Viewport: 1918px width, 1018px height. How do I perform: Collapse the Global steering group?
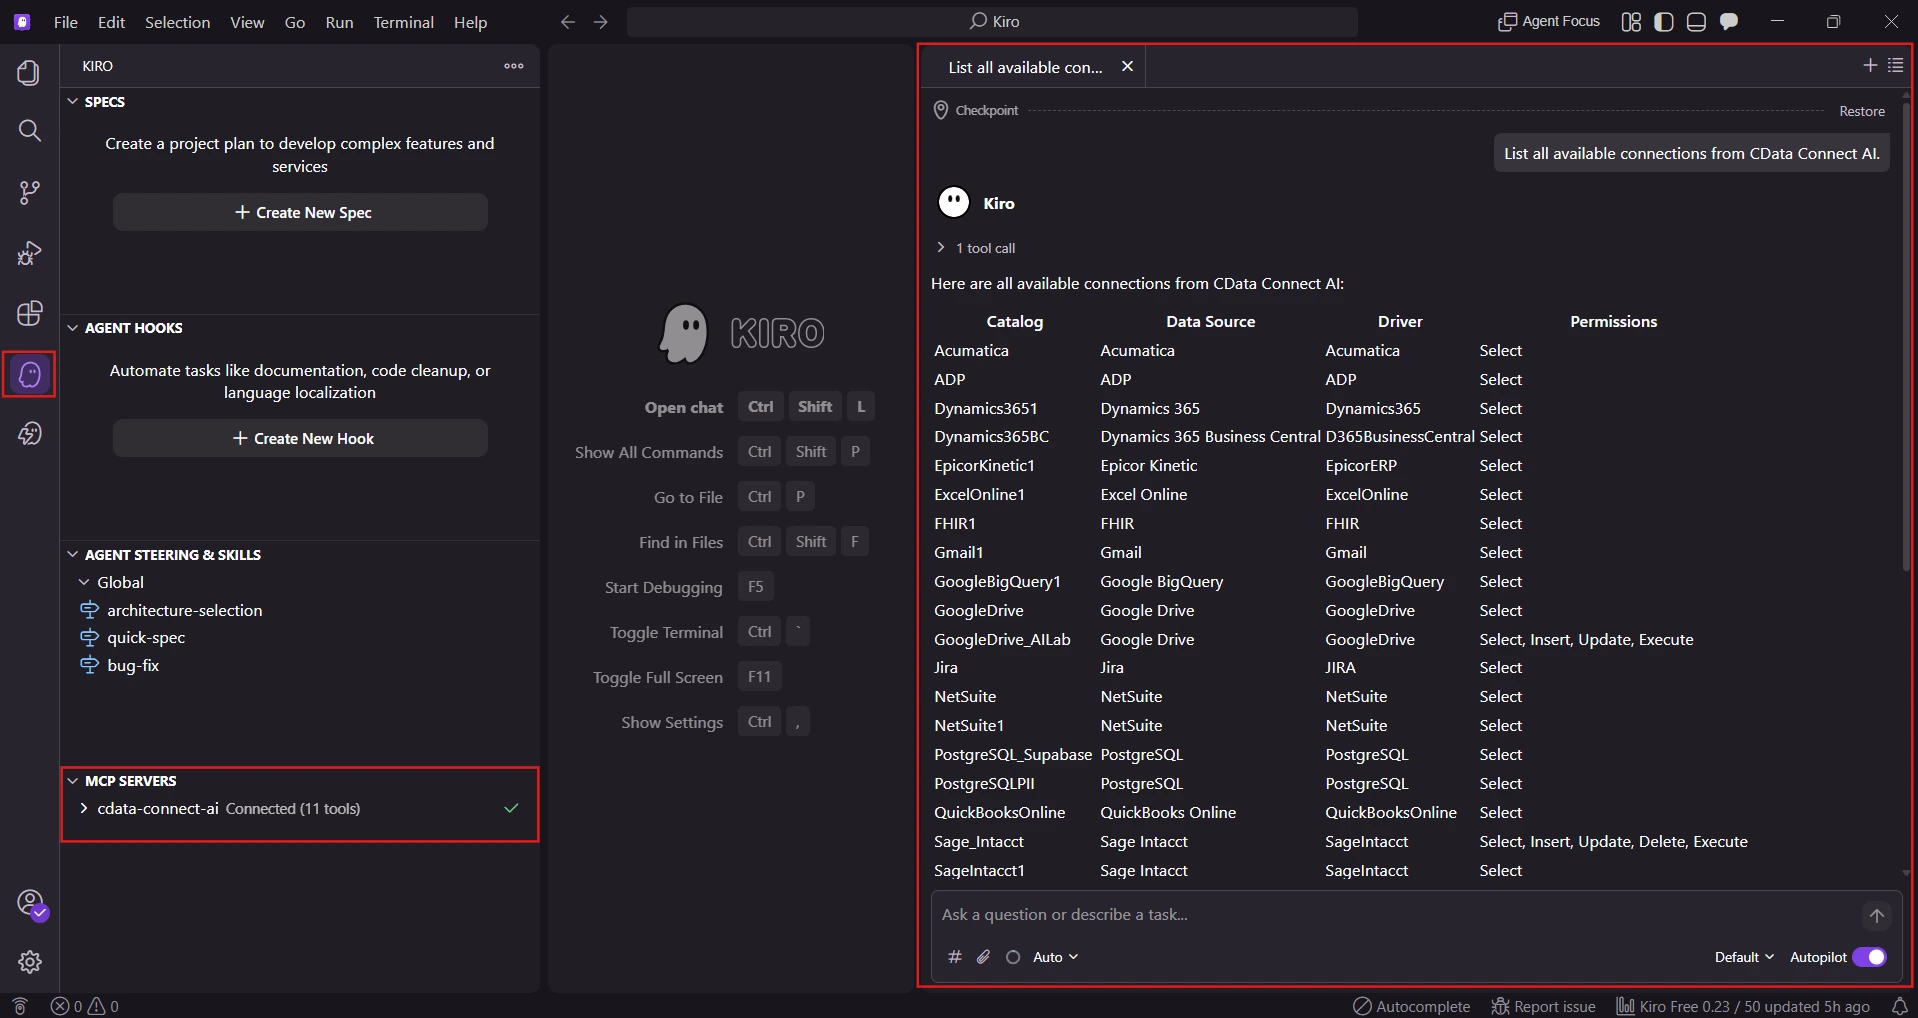pyautogui.click(x=85, y=582)
